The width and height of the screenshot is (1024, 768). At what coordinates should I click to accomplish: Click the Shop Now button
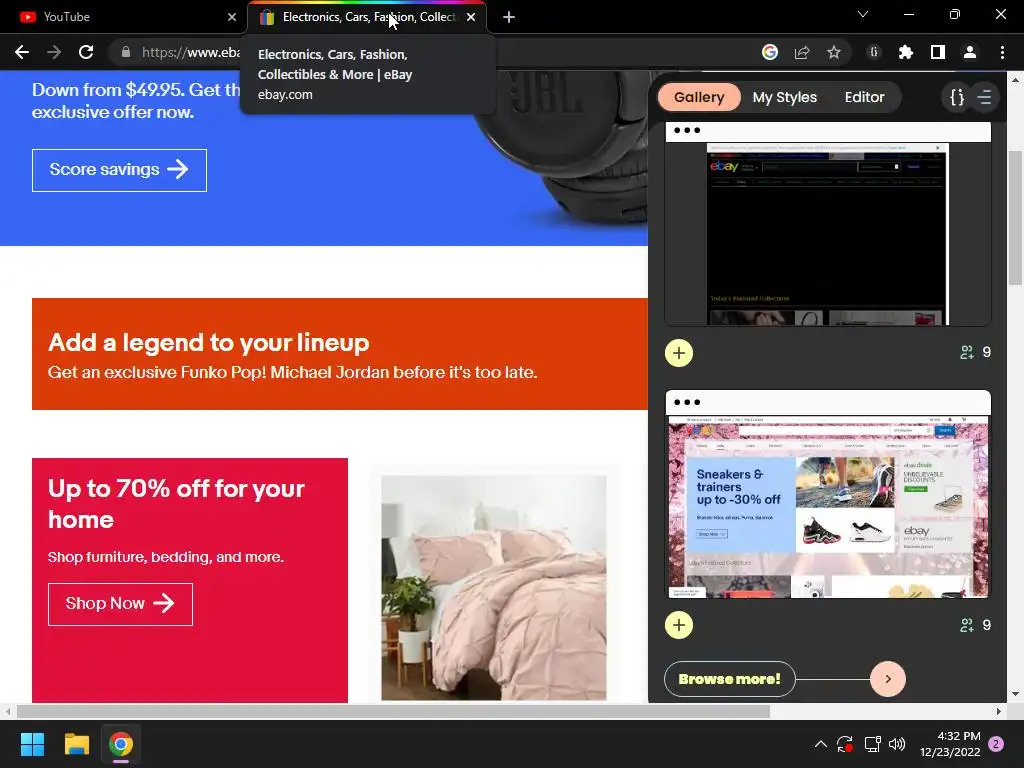coord(120,603)
